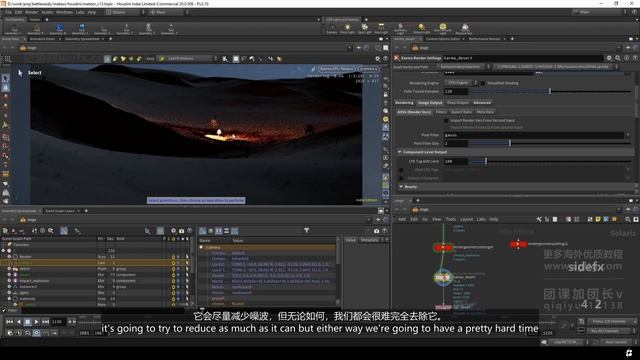This screenshot has height=360, width=640.
Task: Create a Point Light from the shelf
Action: click(x=347, y=28)
